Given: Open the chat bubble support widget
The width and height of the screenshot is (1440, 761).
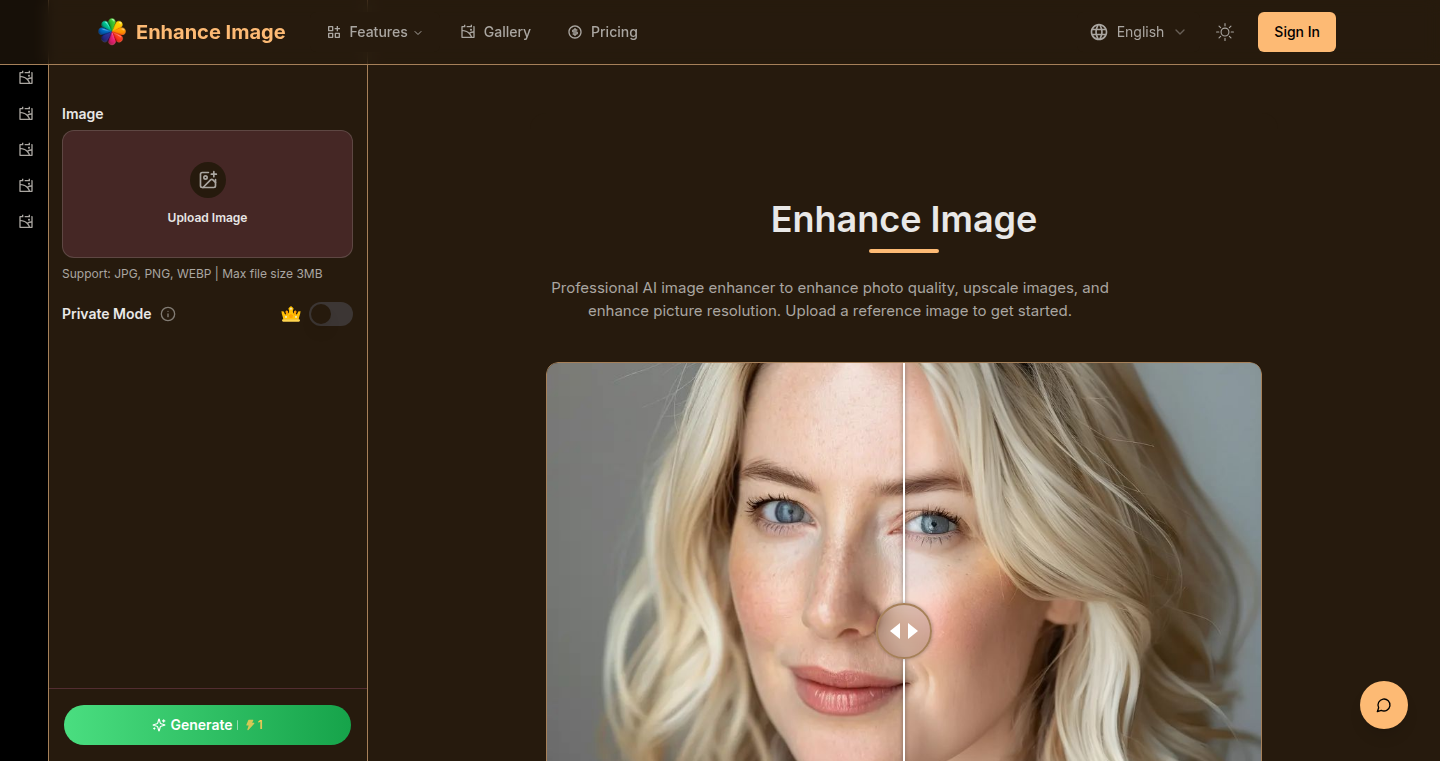Looking at the screenshot, I should pyautogui.click(x=1384, y=705).
